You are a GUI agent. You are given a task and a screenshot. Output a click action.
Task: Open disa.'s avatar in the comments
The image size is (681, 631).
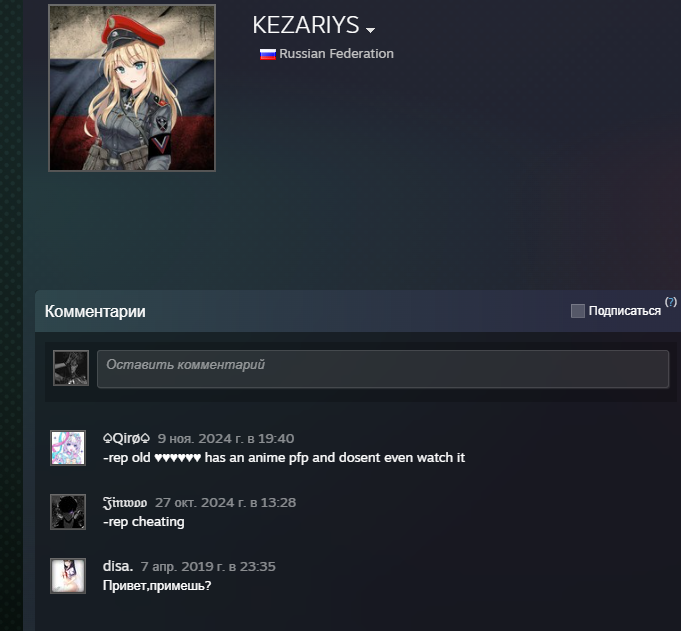click(x=68, y=575)
